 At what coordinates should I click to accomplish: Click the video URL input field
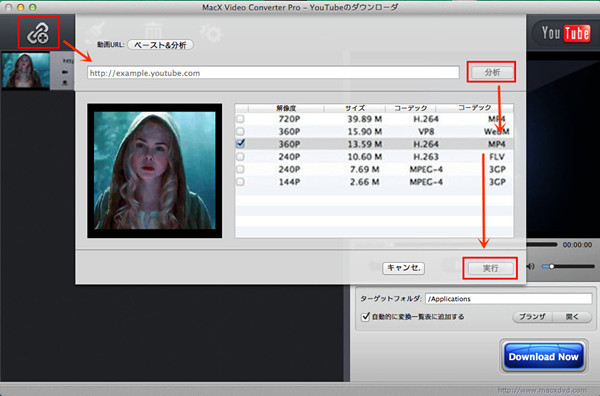pyautogui.click(x=273, y=73)
